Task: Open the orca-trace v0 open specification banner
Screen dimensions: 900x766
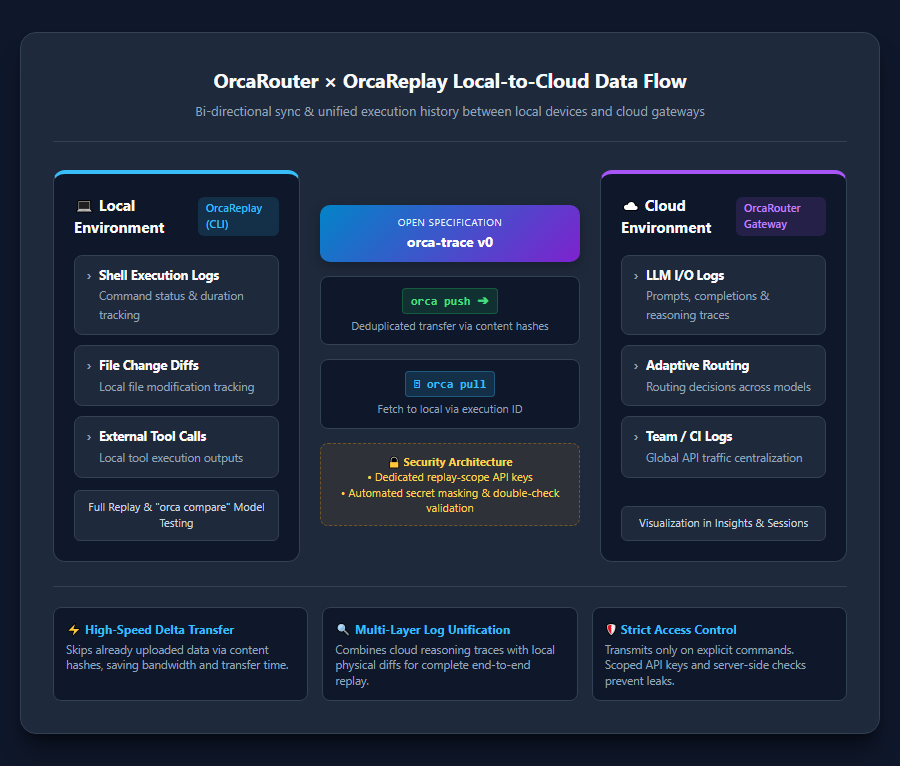Action: [450, 234]
